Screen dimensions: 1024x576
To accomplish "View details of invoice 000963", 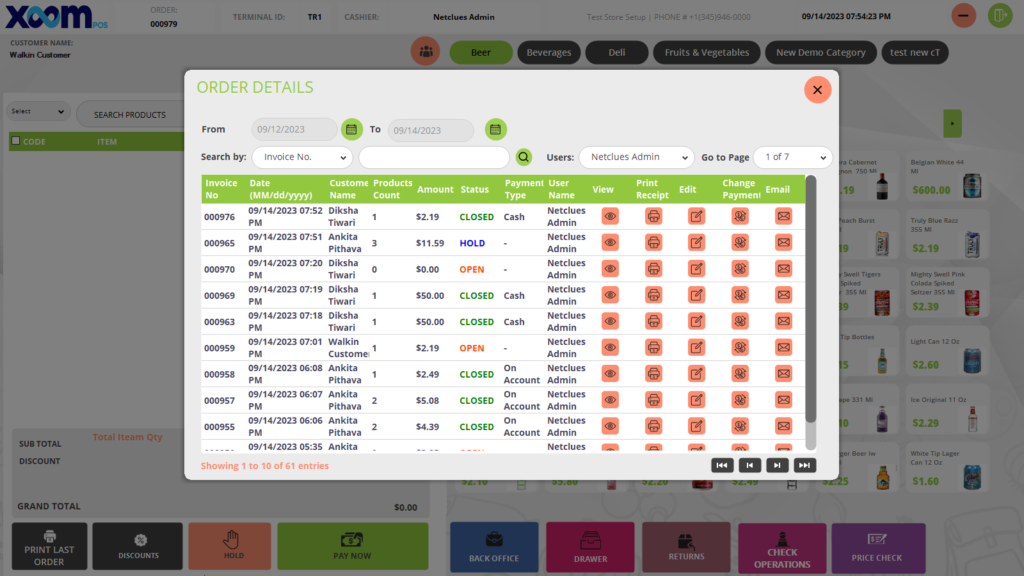I will (x=610, y=322).
